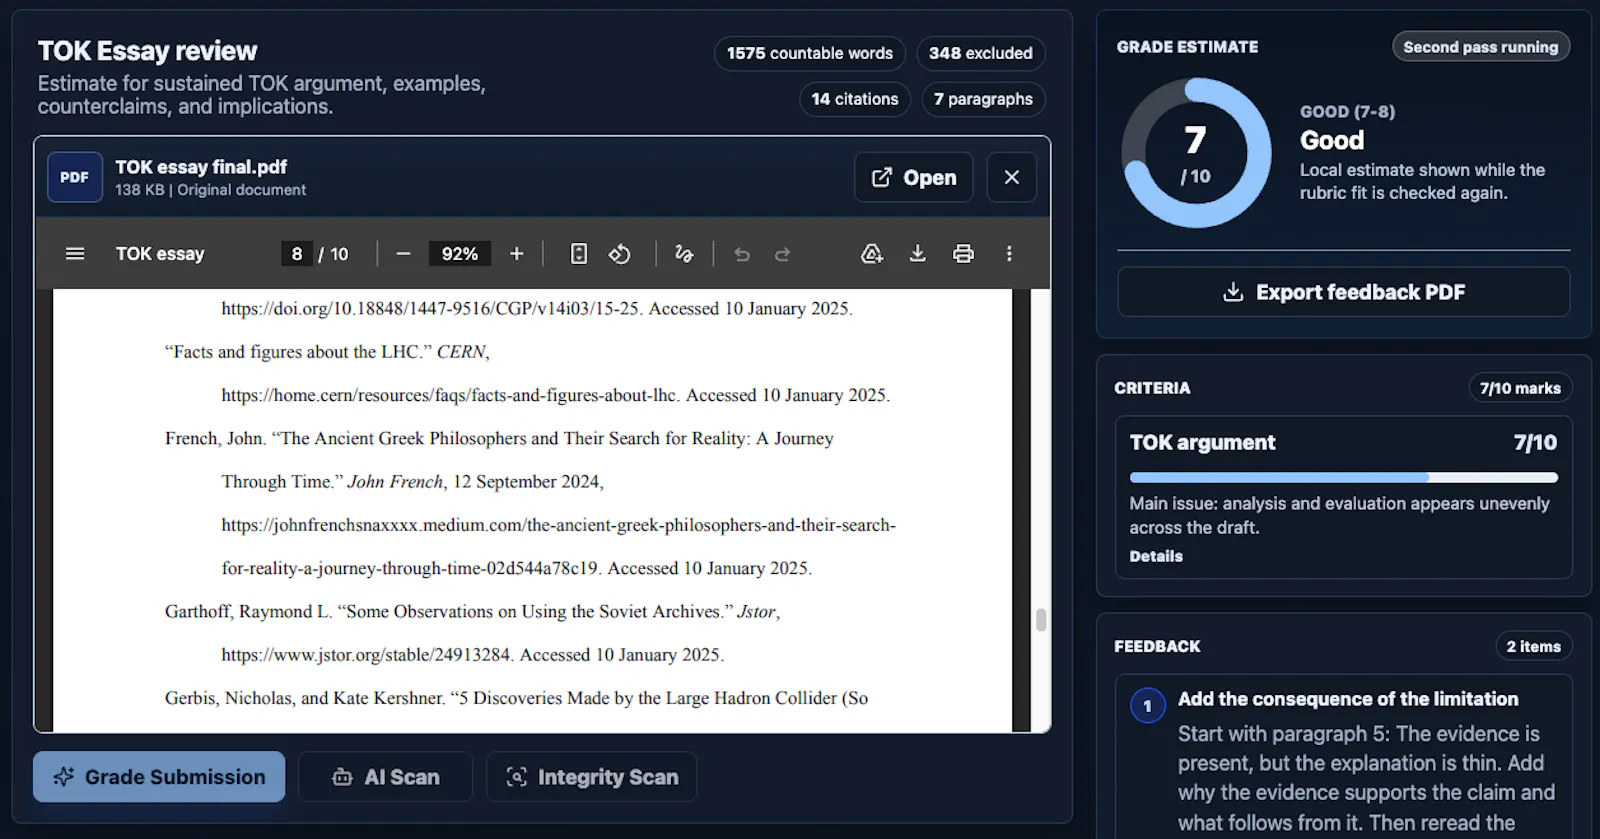Edit the current page number field
The image size is (1600, 839).
pos(296,254)
